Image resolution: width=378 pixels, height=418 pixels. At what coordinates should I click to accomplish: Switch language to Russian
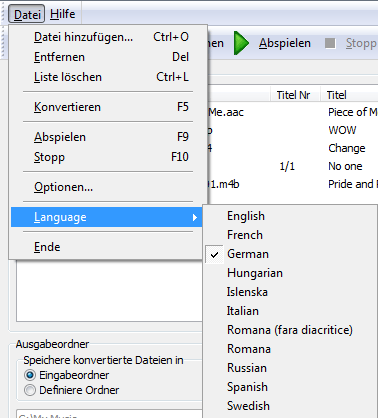click(290, 368)
